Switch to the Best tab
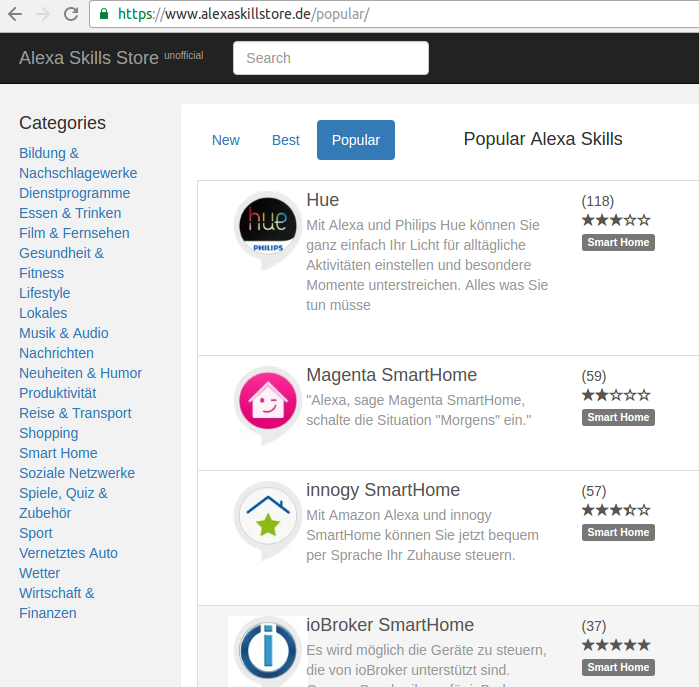699x687 pixels. click(x=286, y=140)
